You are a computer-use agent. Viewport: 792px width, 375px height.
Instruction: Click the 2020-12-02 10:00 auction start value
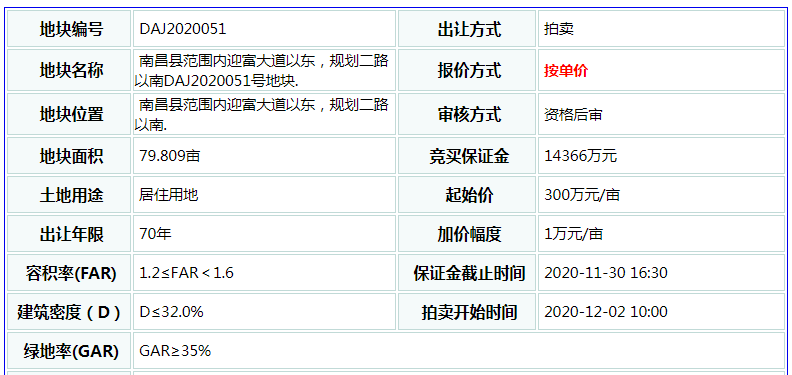coord(606,312)
